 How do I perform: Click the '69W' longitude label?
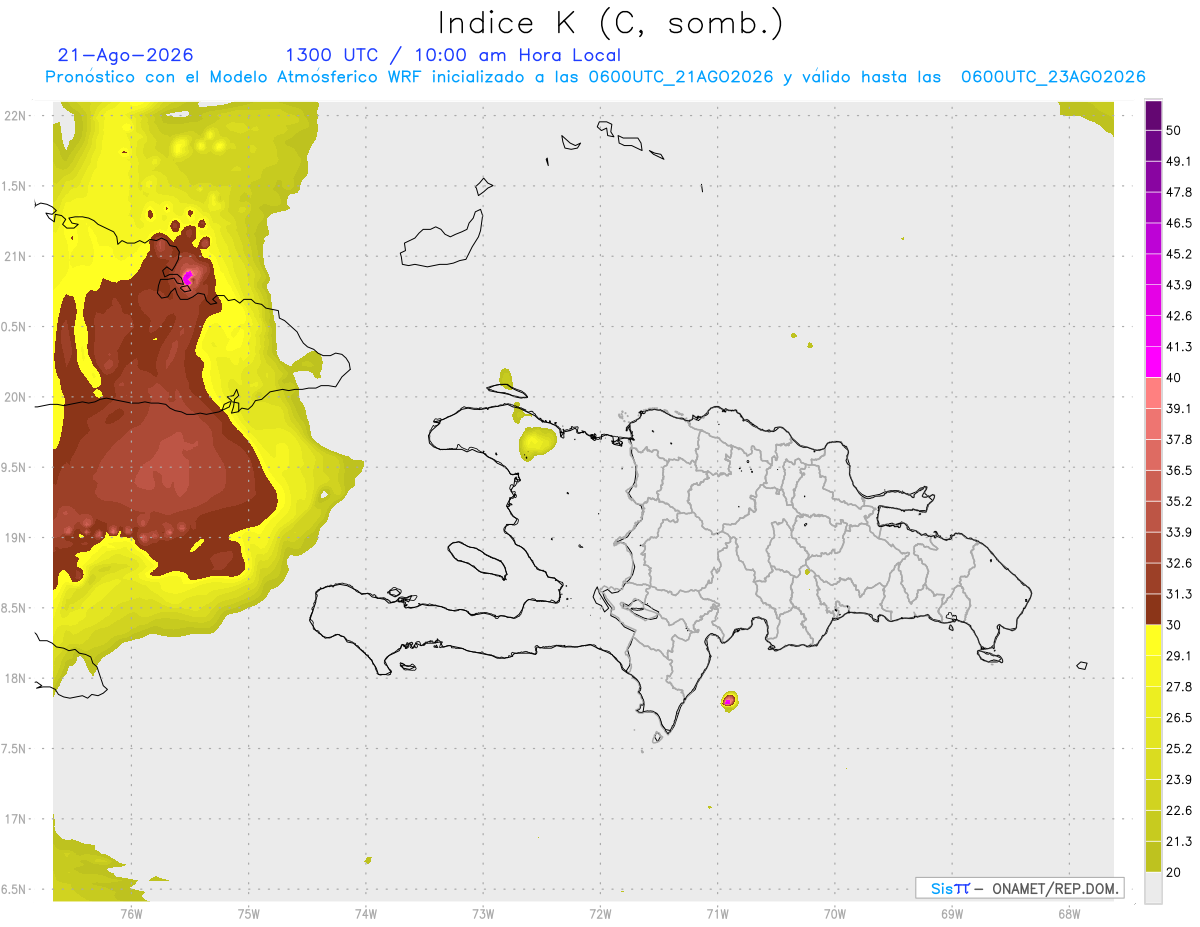952,913
